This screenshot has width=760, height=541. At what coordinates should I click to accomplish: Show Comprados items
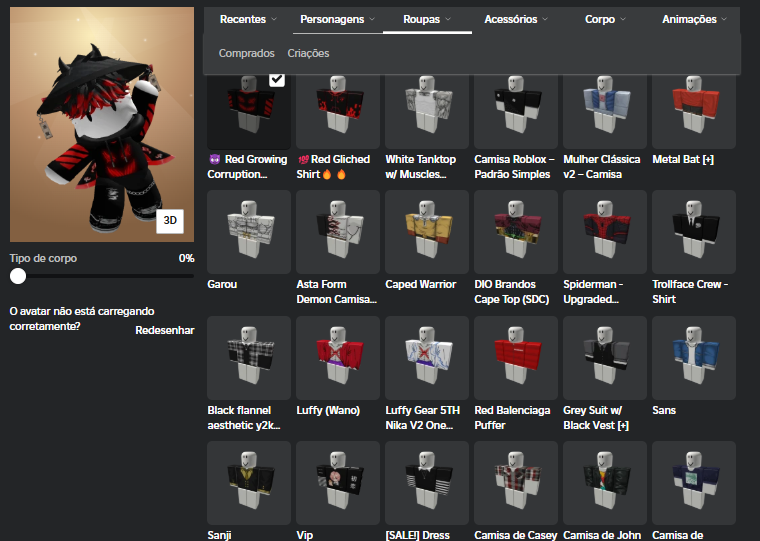246,53
